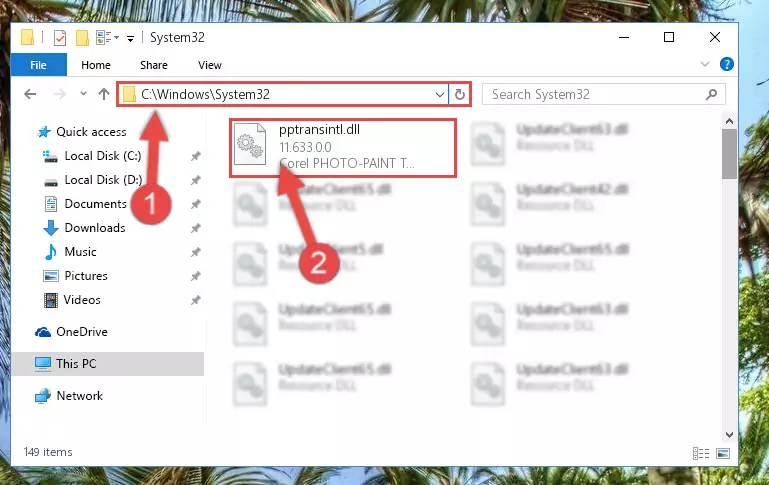
Task: Open the File menu
Action: click(x=38, y=65)
